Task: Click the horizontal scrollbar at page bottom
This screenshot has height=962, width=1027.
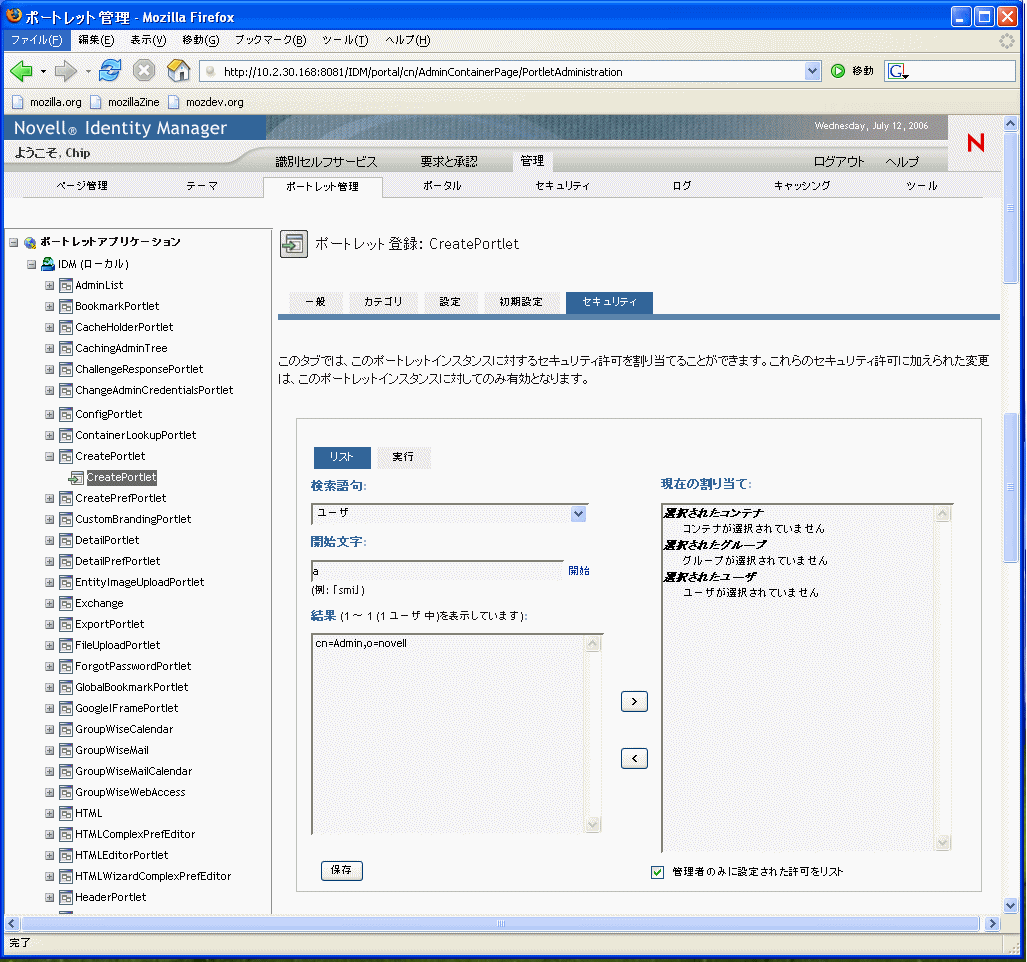Action: 500,924
